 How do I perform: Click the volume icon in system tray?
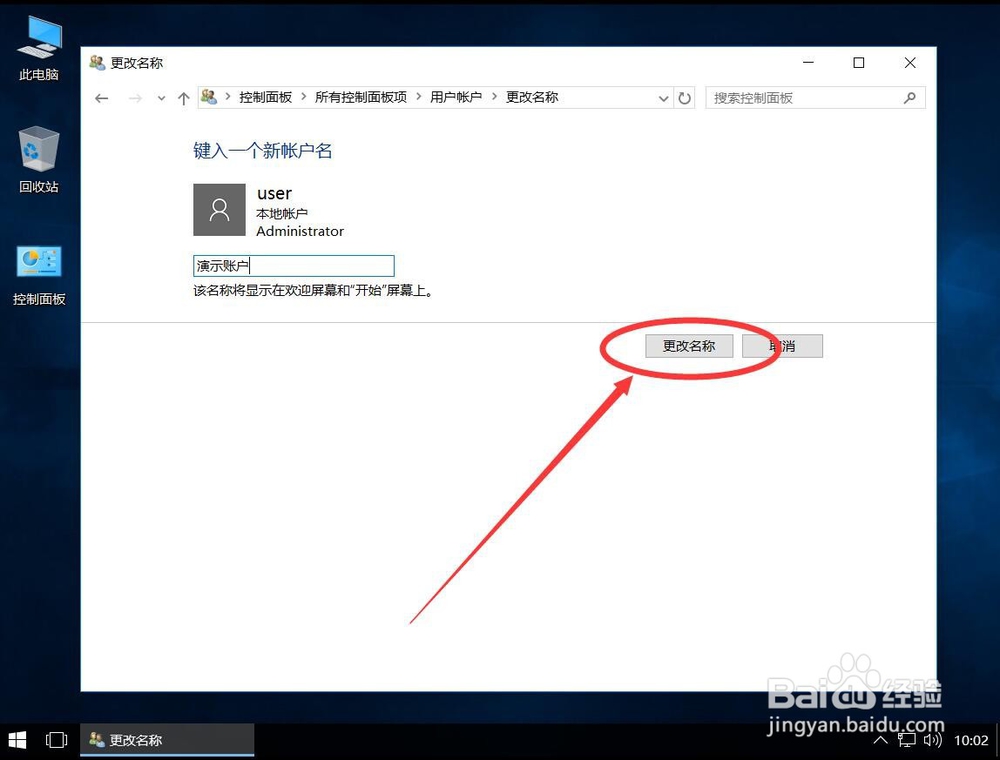click(933, 741)
